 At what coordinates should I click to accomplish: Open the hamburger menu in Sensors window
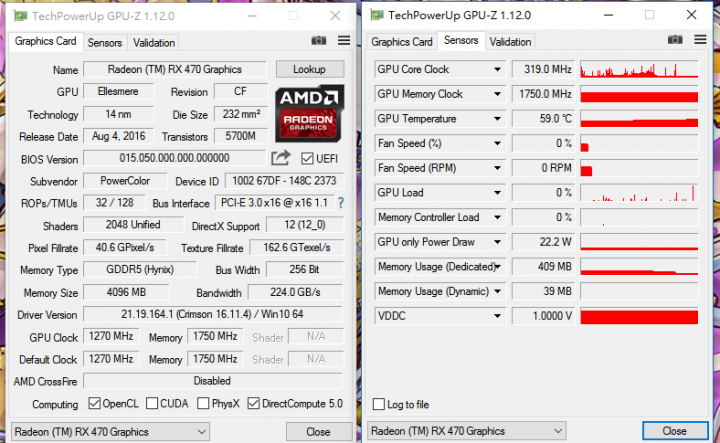700,39
